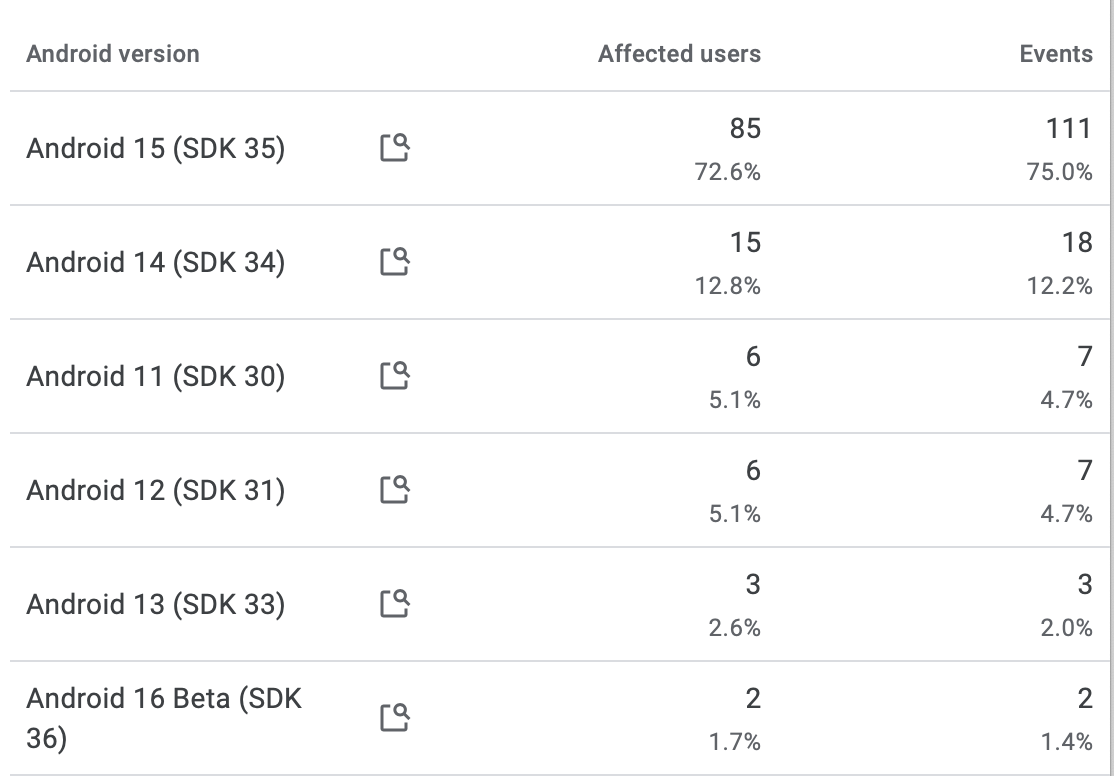Select the Android 13 (SDK 33) label
This screenshot has width=1114, height=776.
(x=156, y=605)
